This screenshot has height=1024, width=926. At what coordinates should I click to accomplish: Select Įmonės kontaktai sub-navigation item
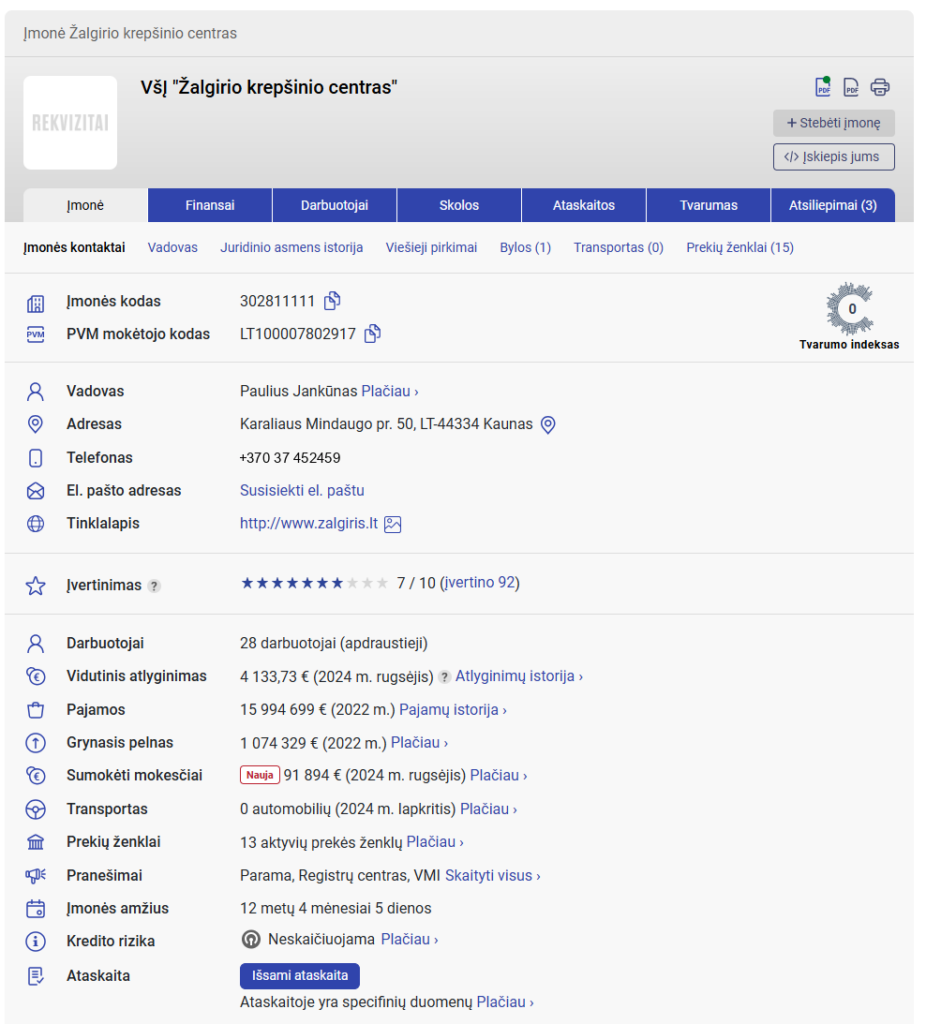74,248
